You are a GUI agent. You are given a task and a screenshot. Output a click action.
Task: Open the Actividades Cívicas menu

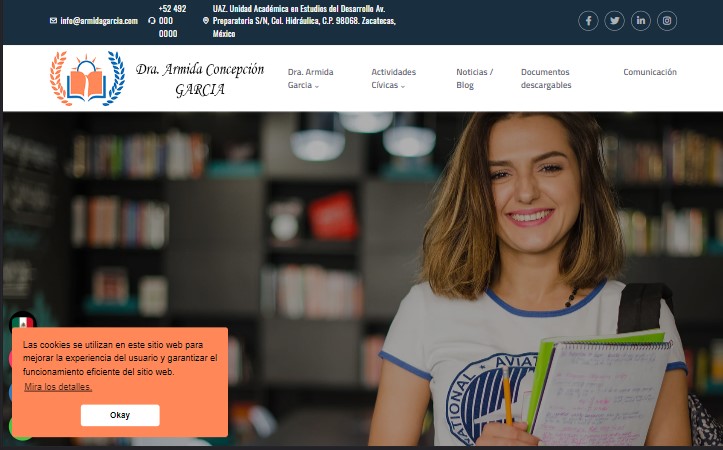pos(393,78)
